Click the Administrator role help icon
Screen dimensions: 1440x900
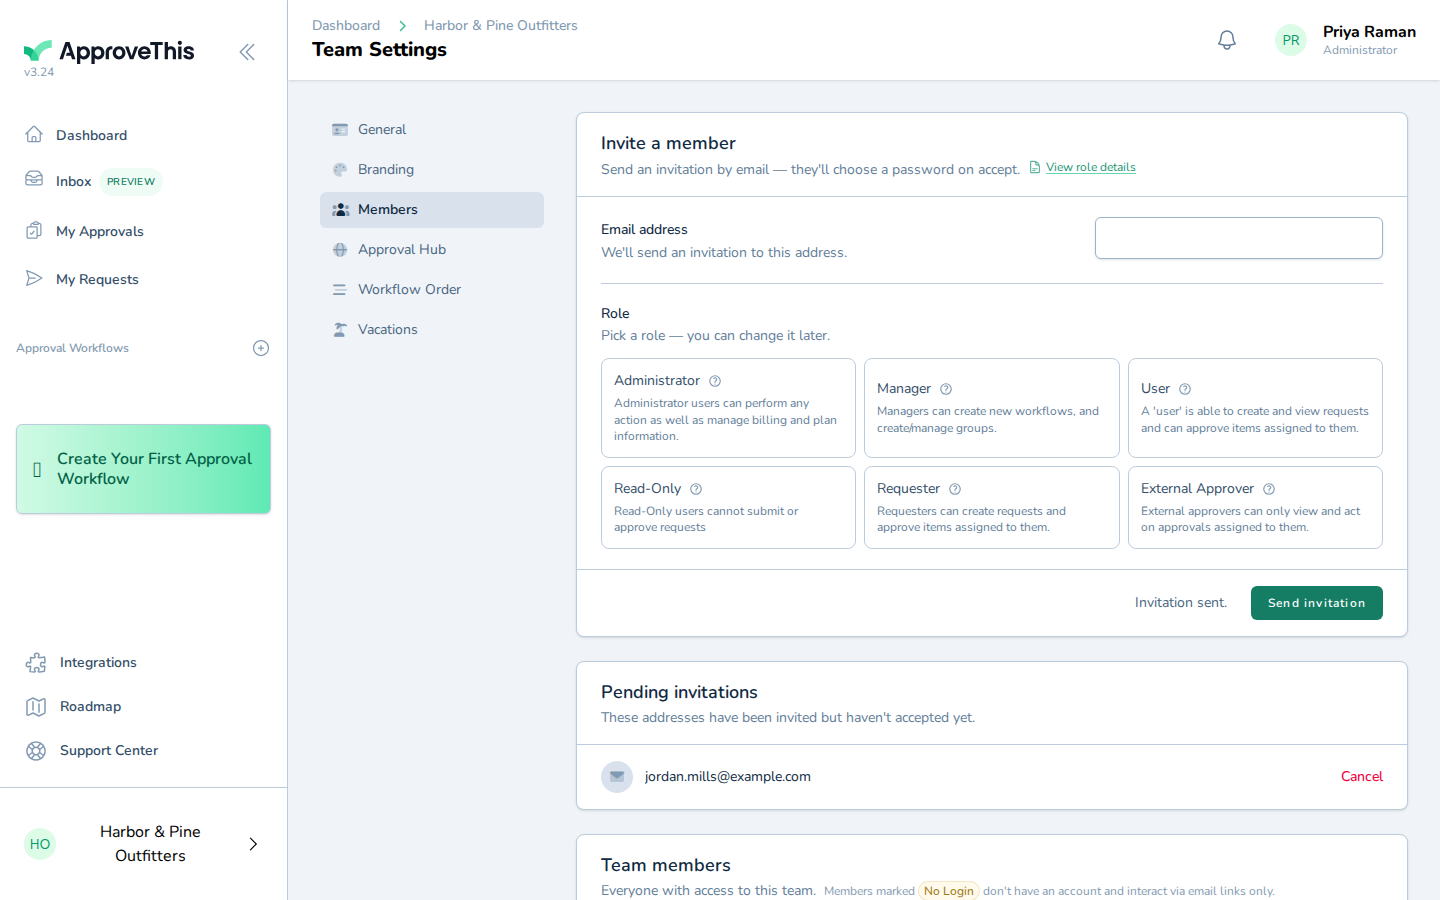(x=715, y=381)
